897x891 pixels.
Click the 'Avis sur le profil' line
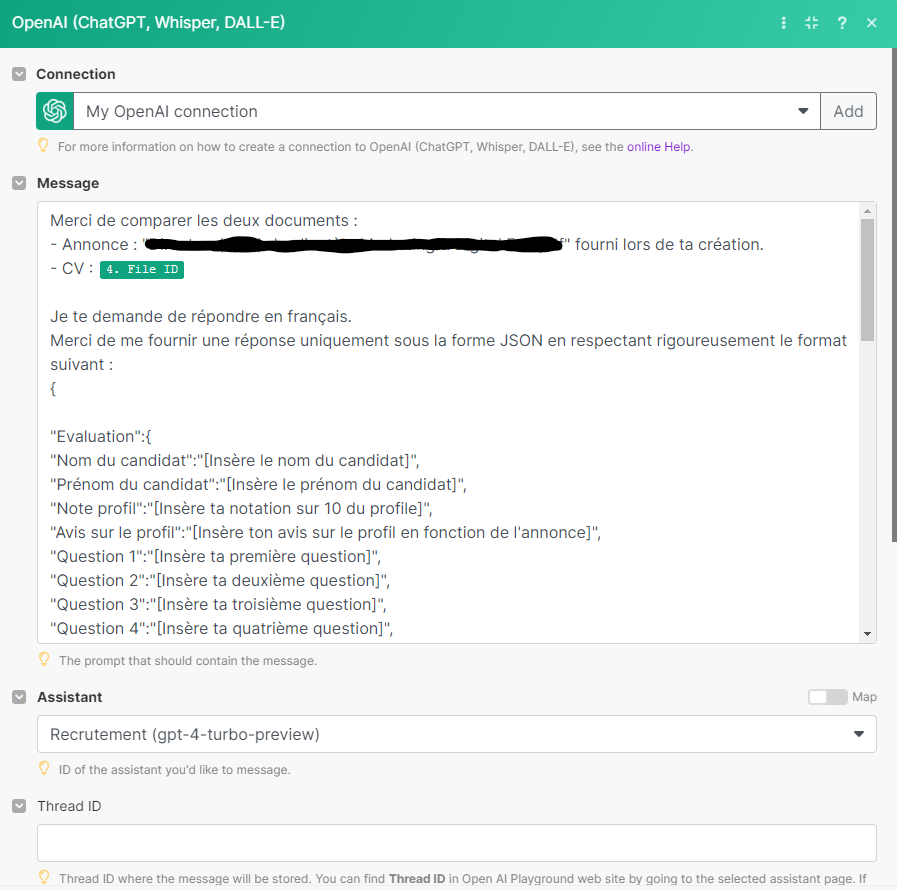click(x=326, y=532)
